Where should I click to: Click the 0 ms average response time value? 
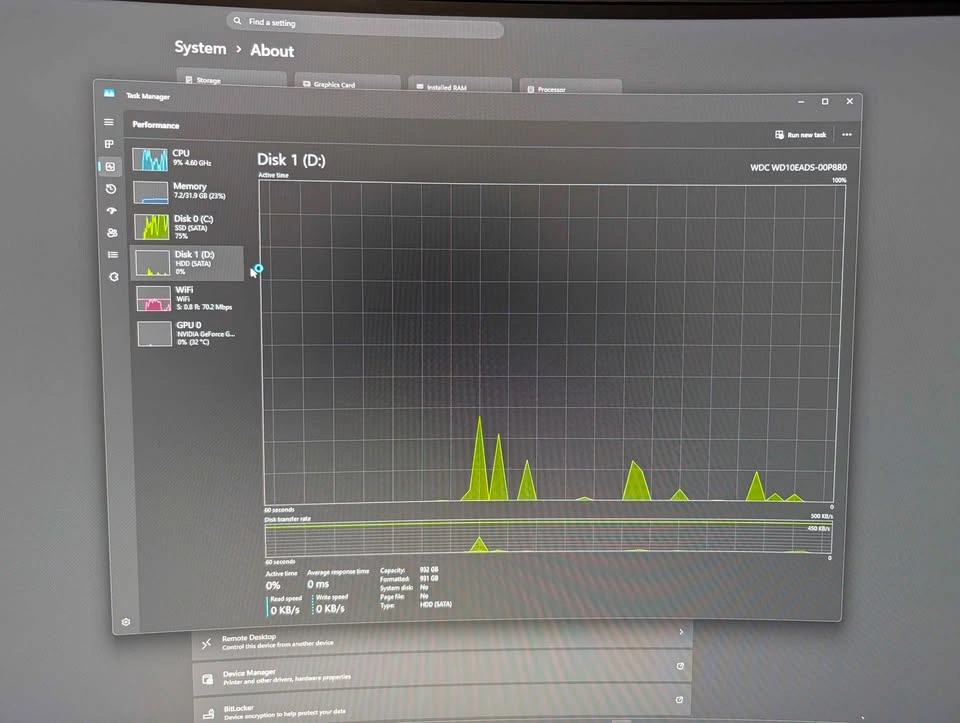pyautogui.click(x=318, y=584)
